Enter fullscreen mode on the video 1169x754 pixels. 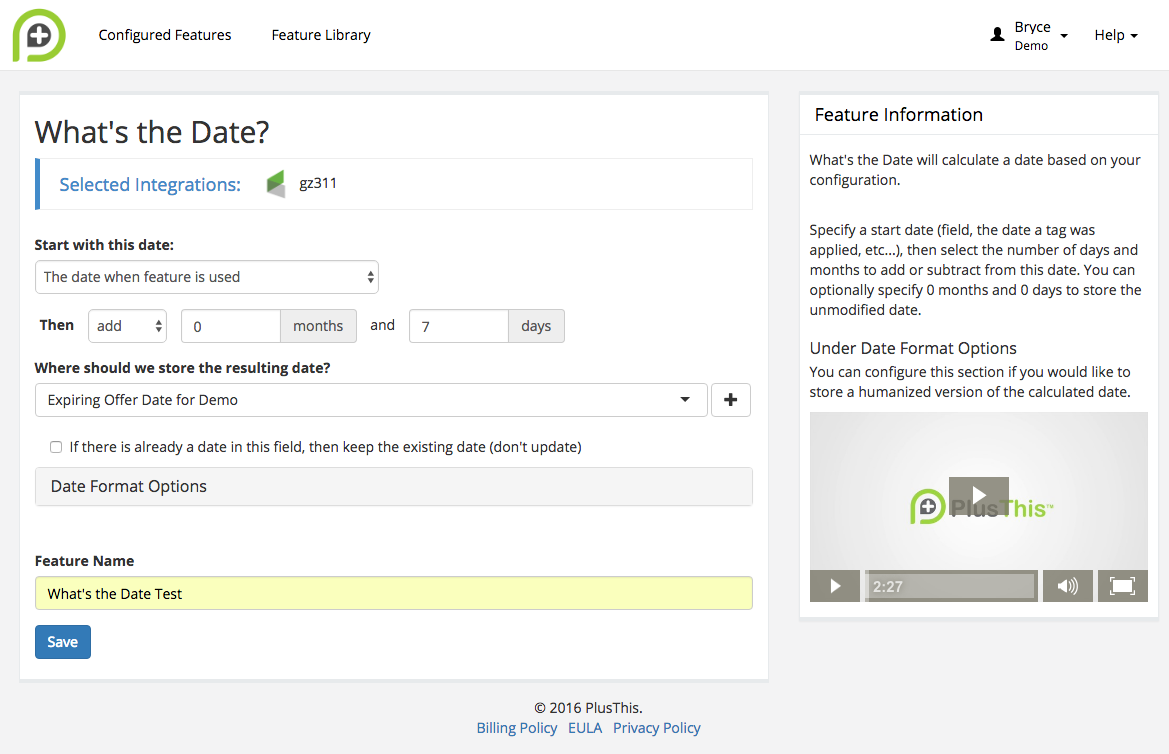[1122, 586]
